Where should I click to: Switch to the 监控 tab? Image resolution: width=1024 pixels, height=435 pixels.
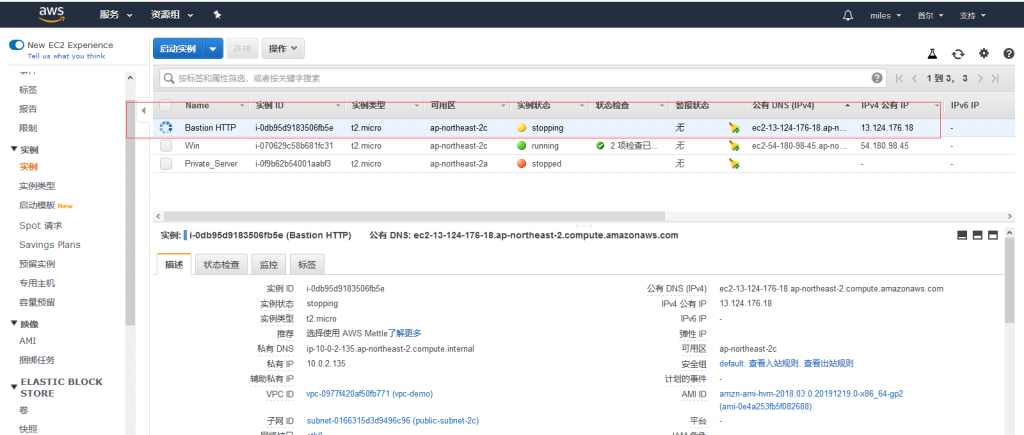point(268,265)
